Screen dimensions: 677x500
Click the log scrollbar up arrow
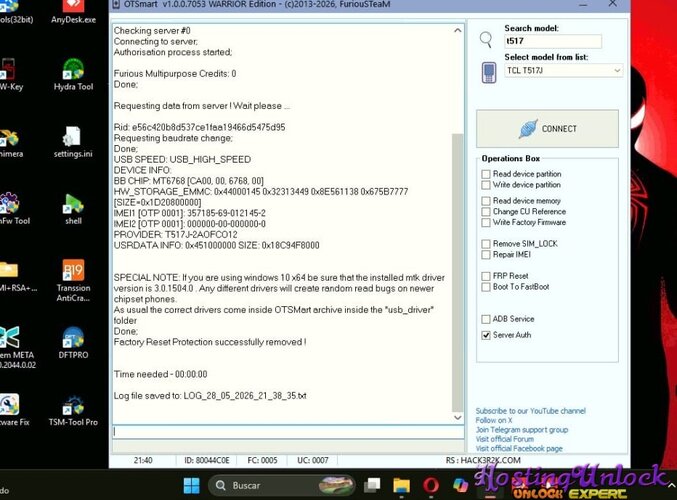[457, 30]
